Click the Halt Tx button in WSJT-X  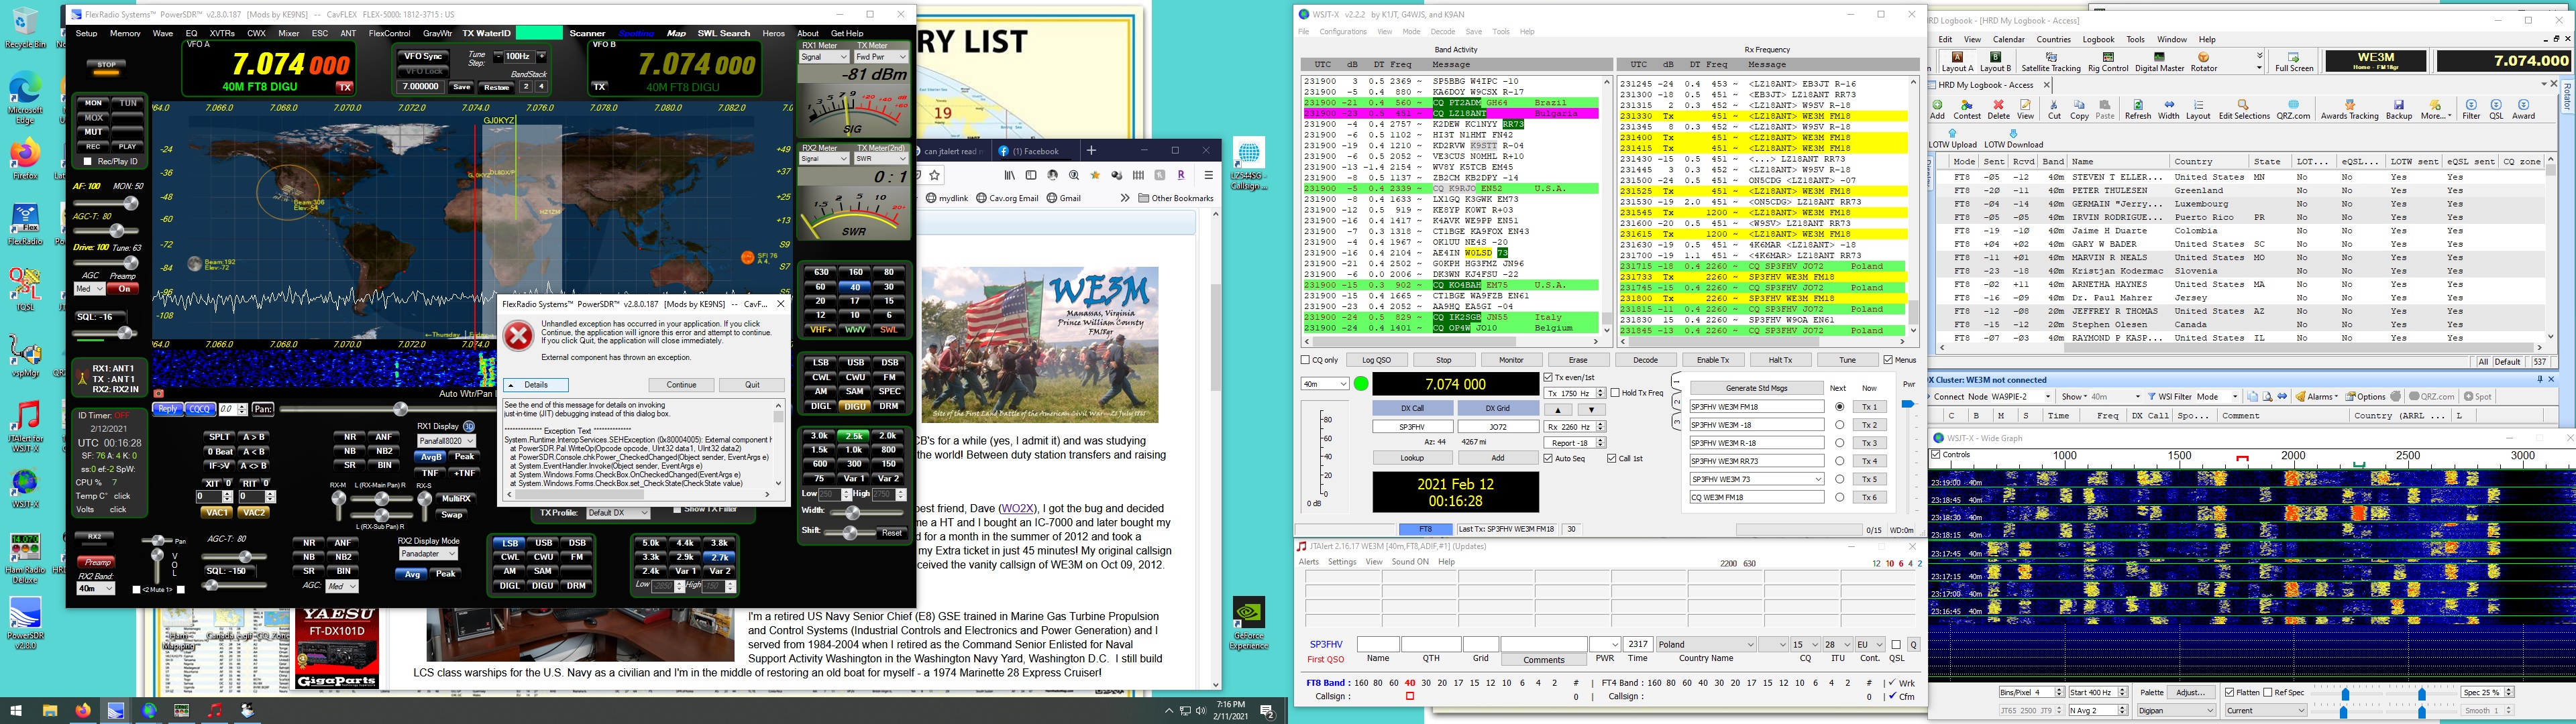click(x=1780, y=360)
